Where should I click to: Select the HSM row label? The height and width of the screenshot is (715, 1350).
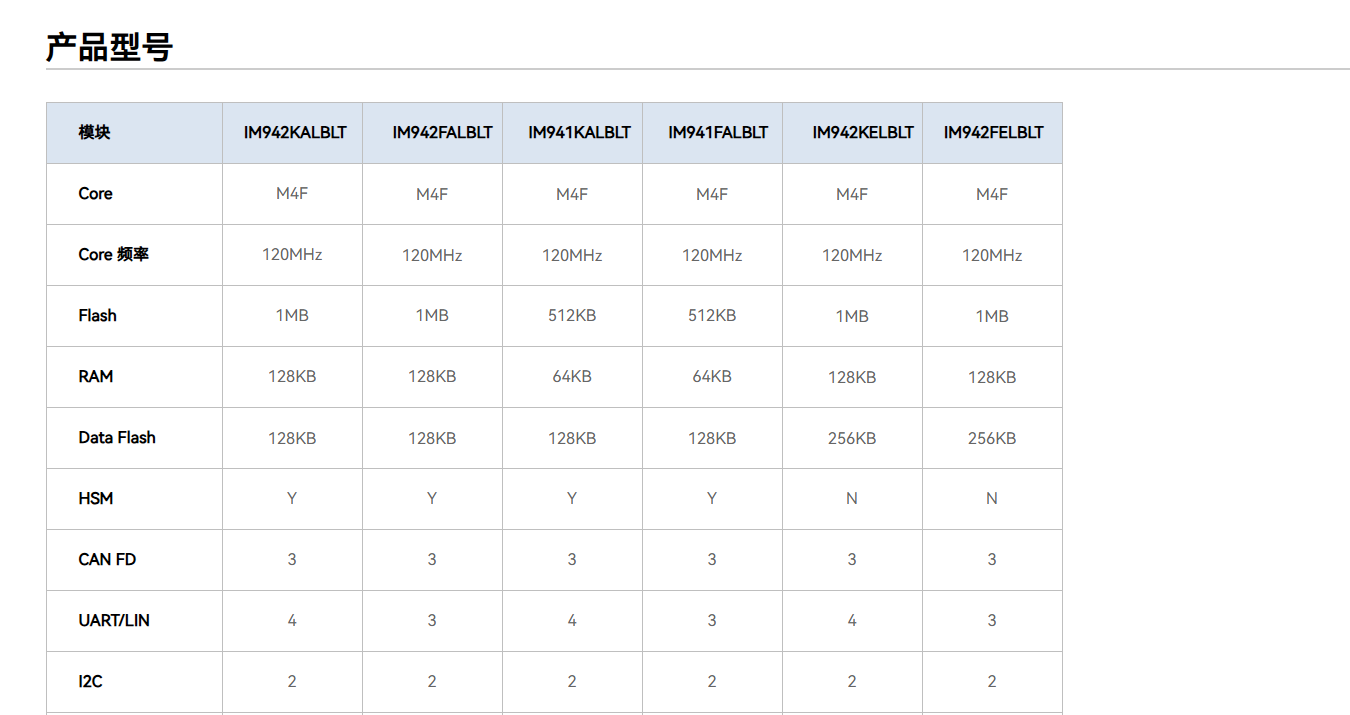(x=95, y=499)
